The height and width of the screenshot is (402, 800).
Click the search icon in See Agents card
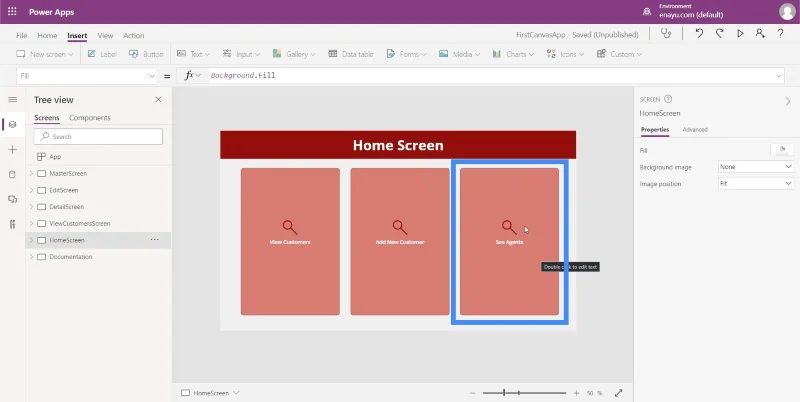(x=509, y=228)
